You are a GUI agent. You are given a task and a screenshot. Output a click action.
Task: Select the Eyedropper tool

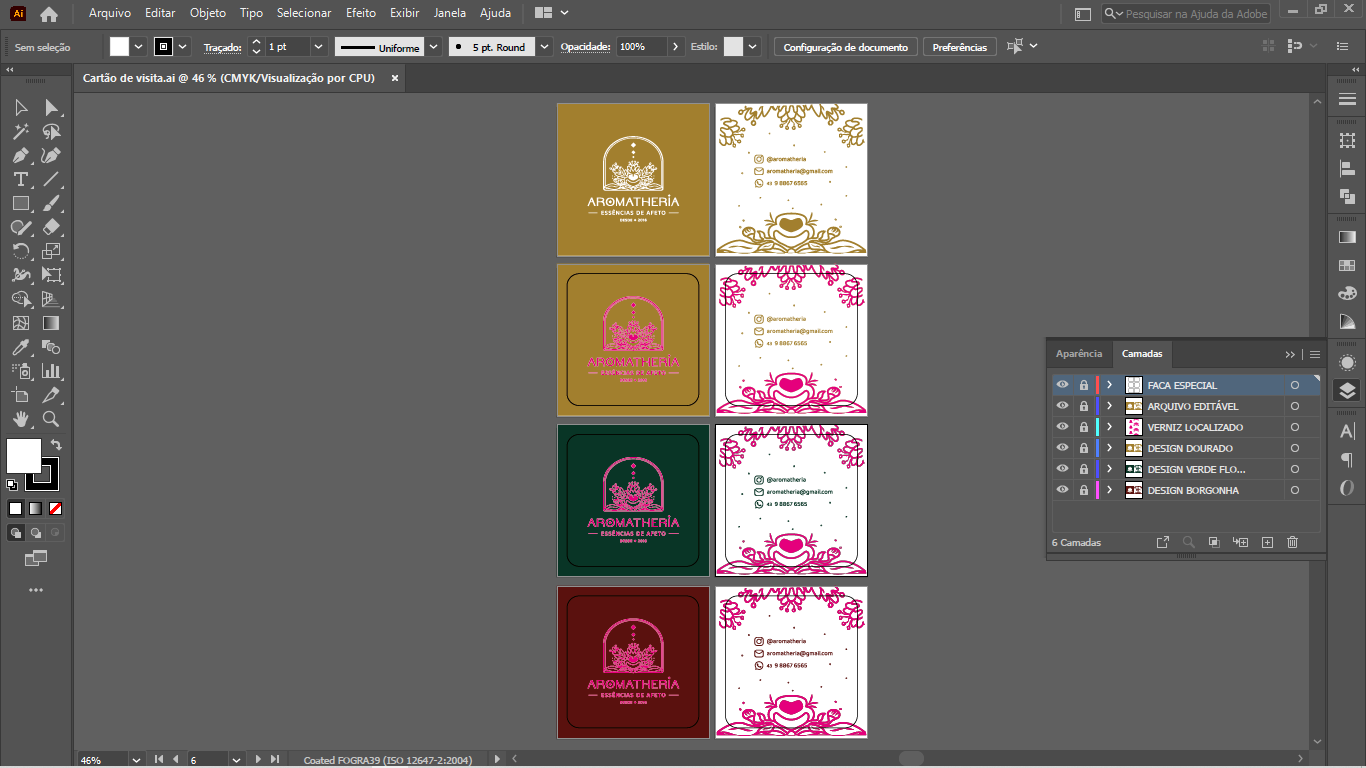click(x=20, y=347)
